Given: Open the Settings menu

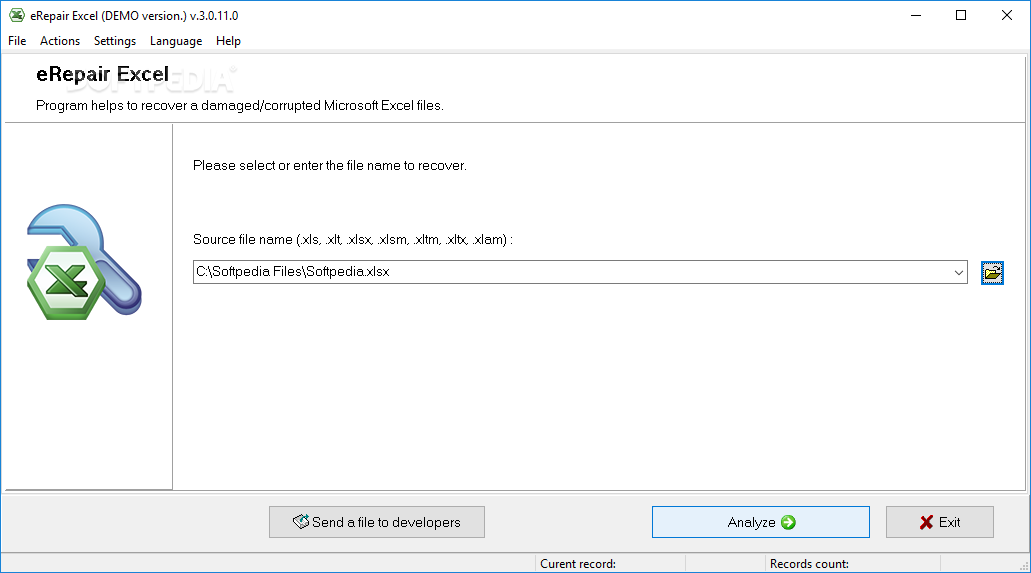Looking at the screenshot, I should click(115, 41).
